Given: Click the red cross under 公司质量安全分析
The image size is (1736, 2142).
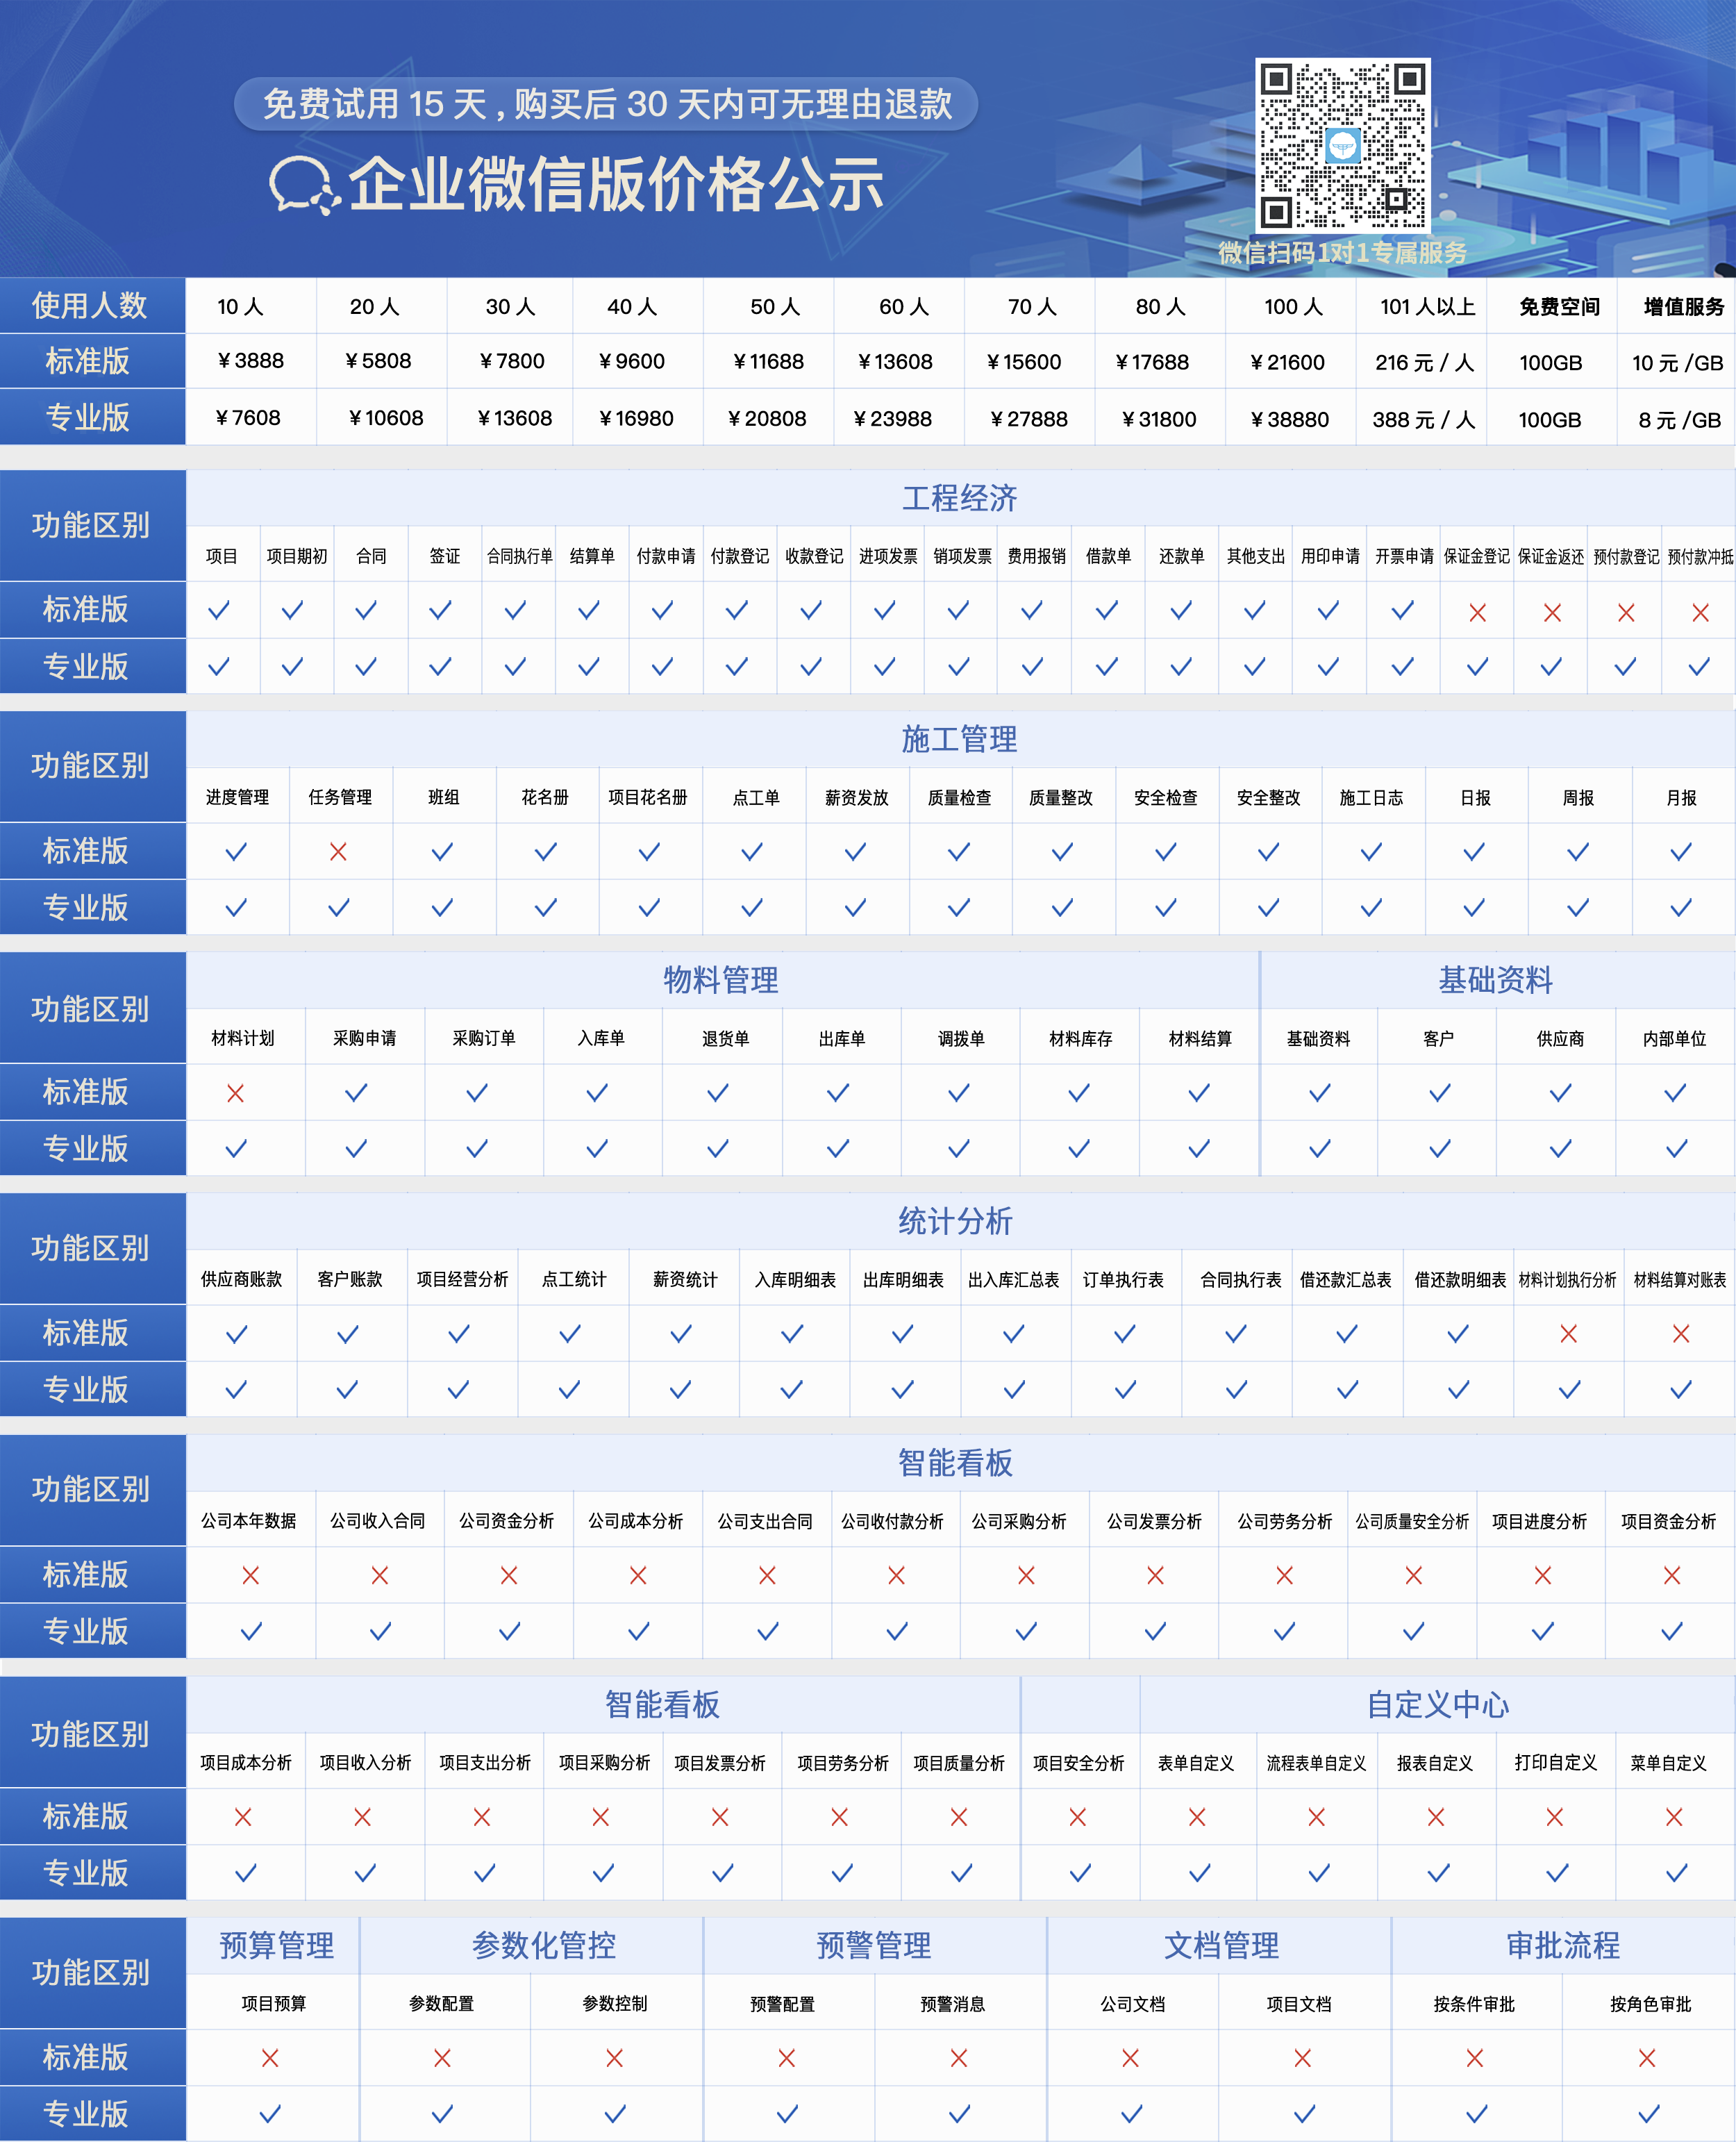Looking at the screenshot, I should (x=1414, y=1576).
